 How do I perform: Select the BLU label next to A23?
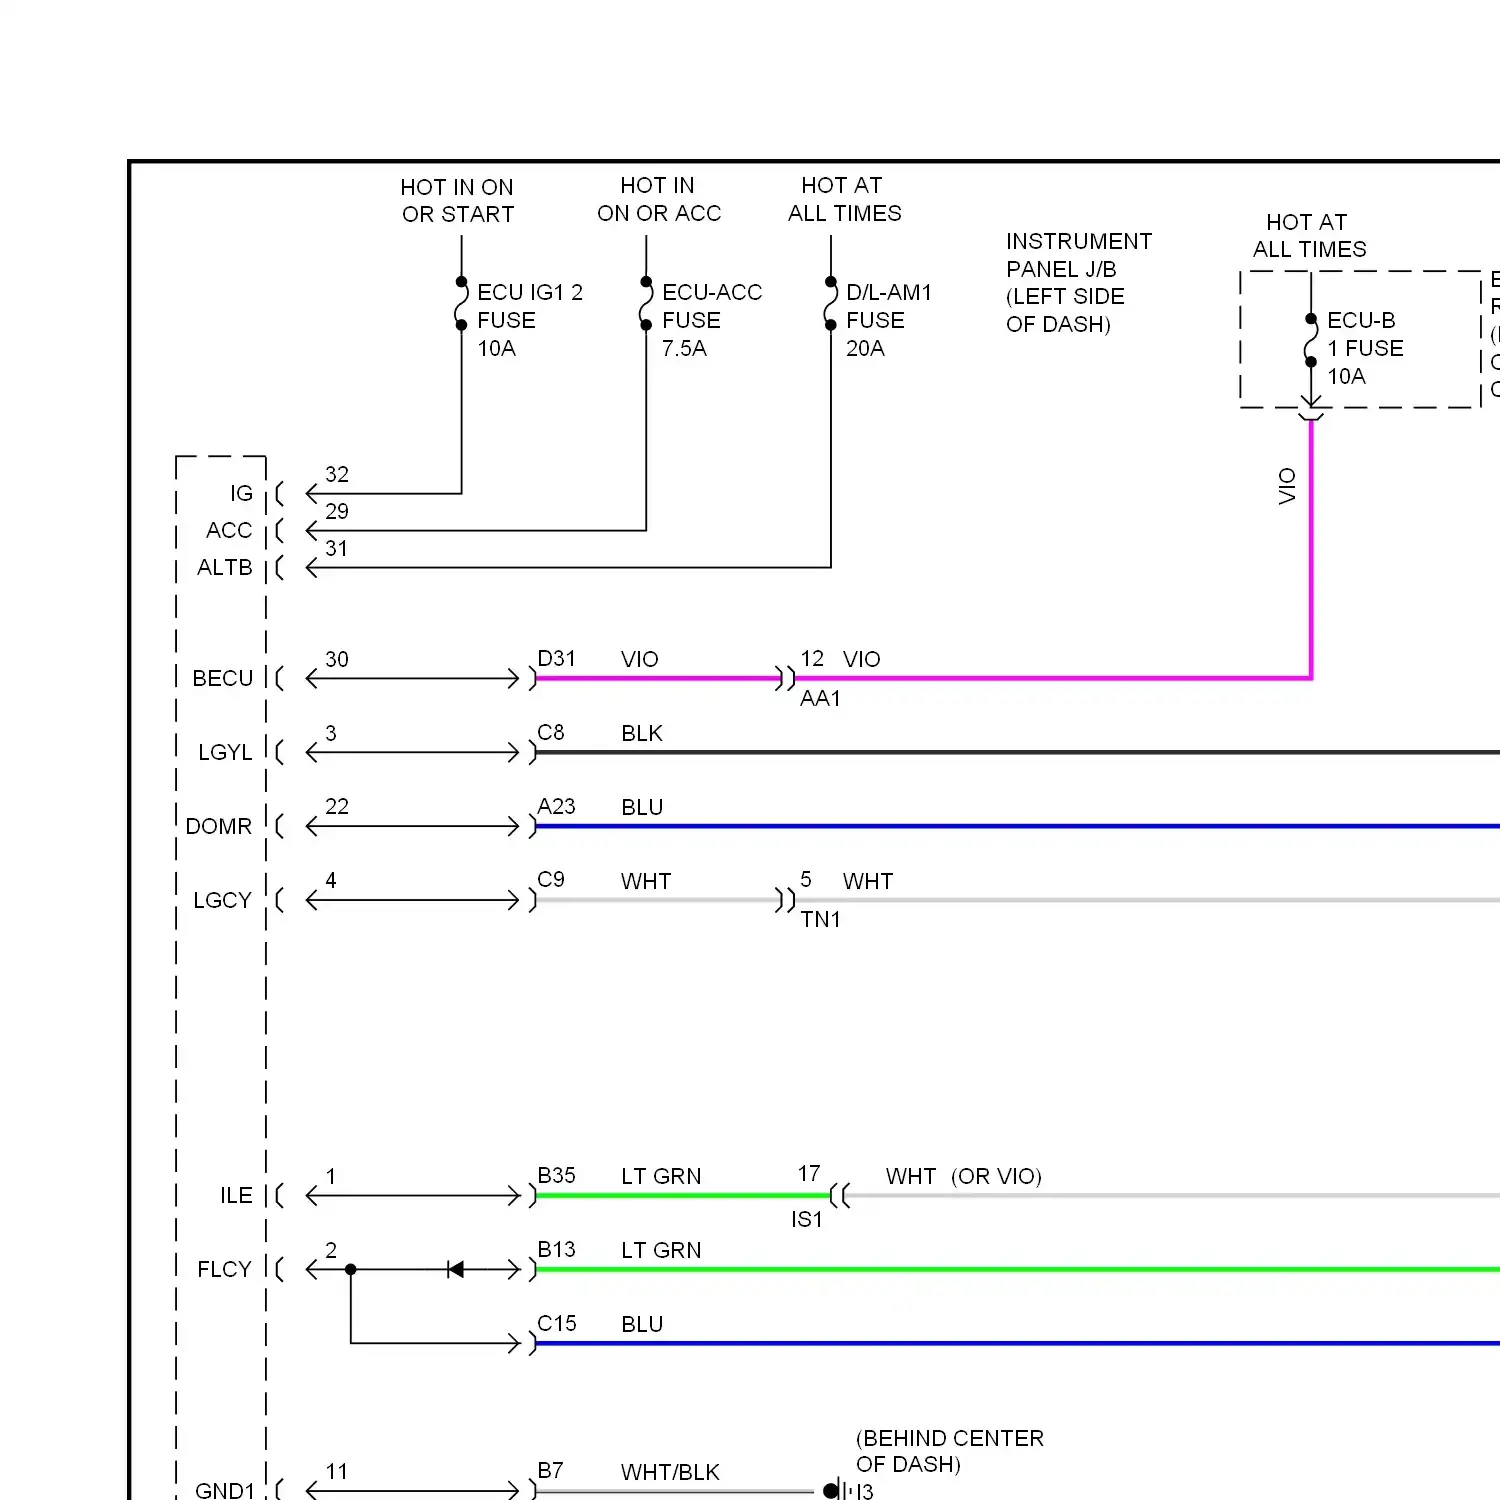642,807
